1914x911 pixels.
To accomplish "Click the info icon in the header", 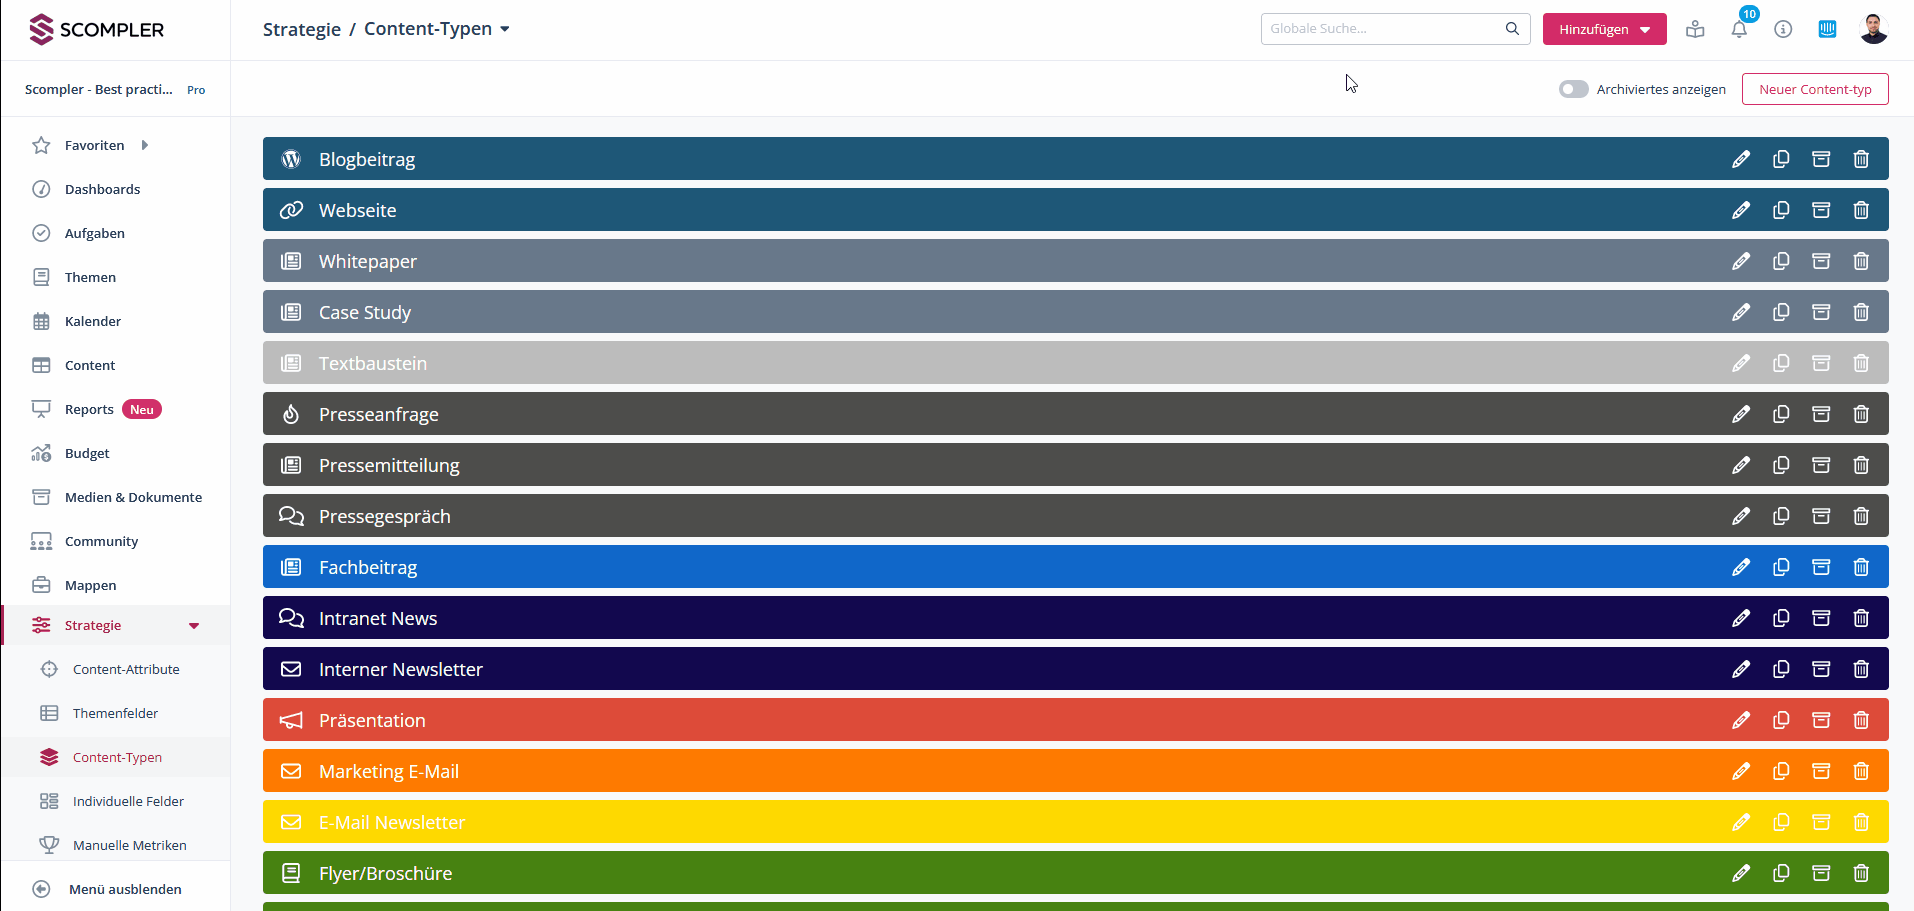I will click(x=1783, y=29).
